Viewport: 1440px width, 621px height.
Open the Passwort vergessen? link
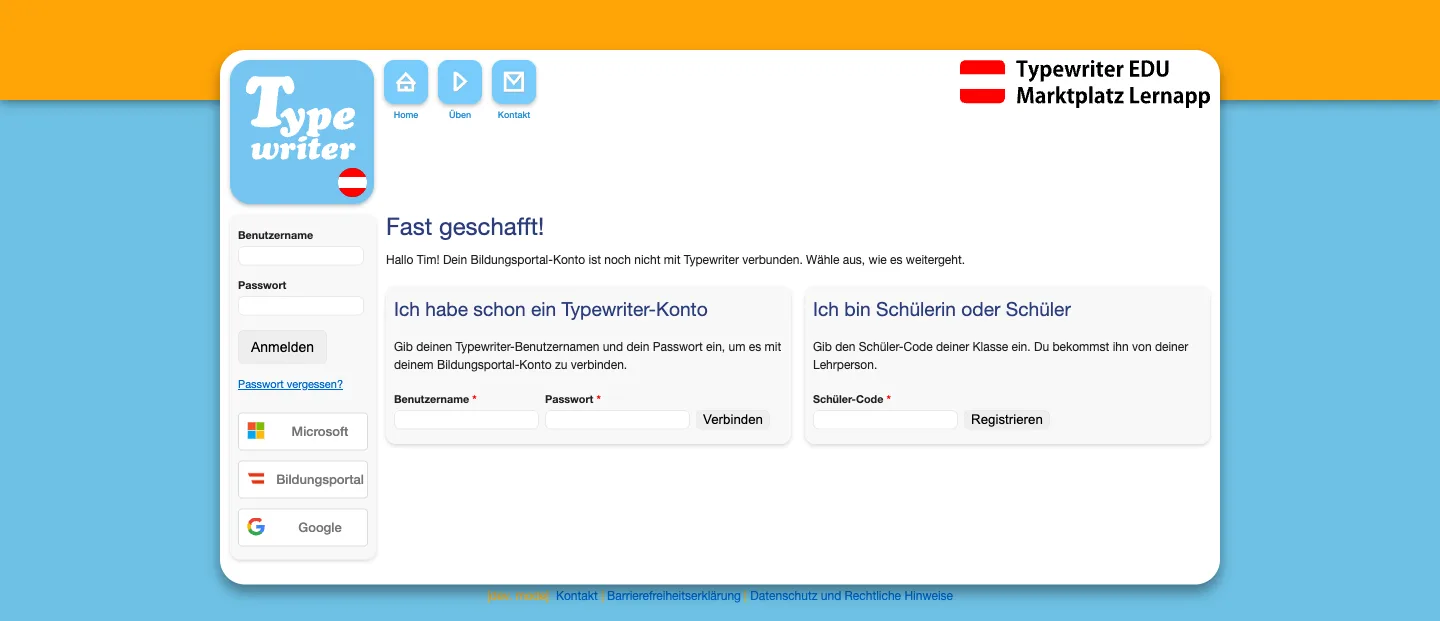290,384
